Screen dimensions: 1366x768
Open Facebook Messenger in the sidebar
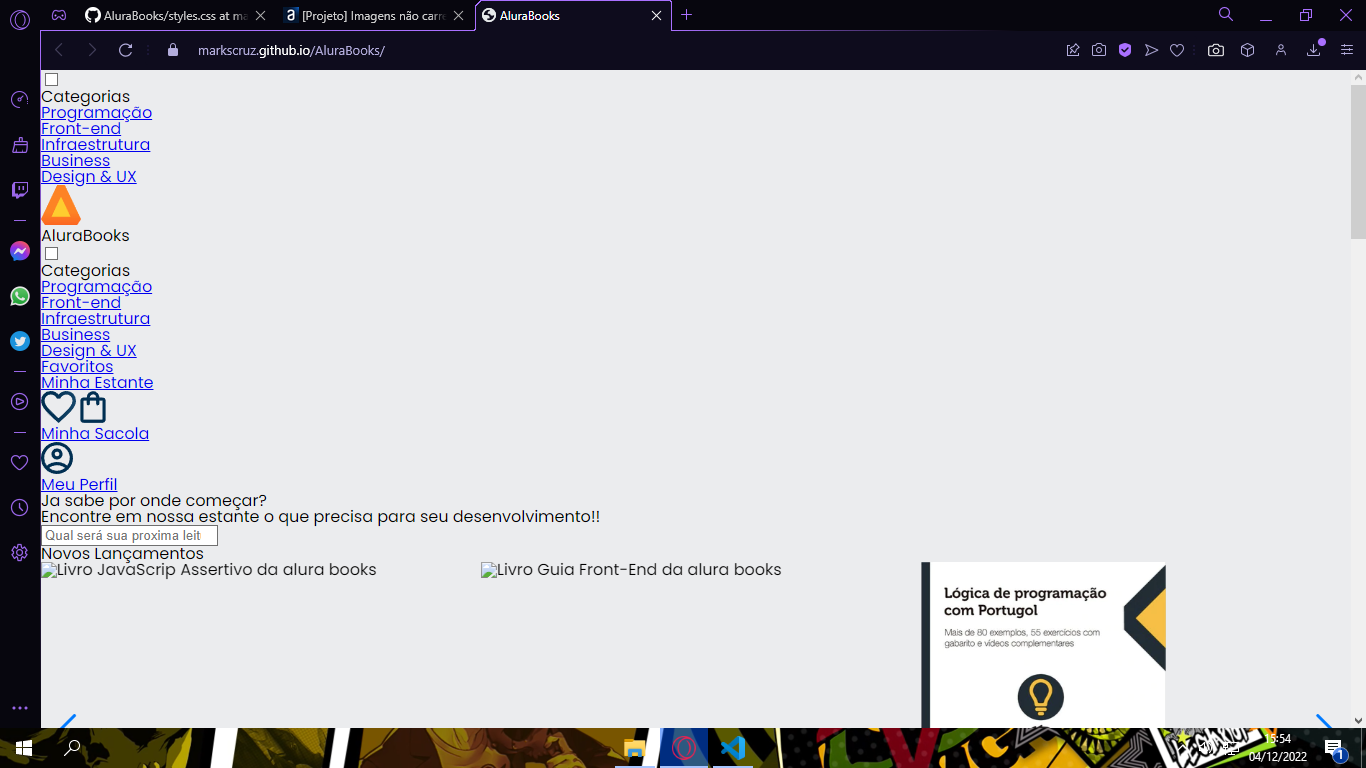point(20,251)
